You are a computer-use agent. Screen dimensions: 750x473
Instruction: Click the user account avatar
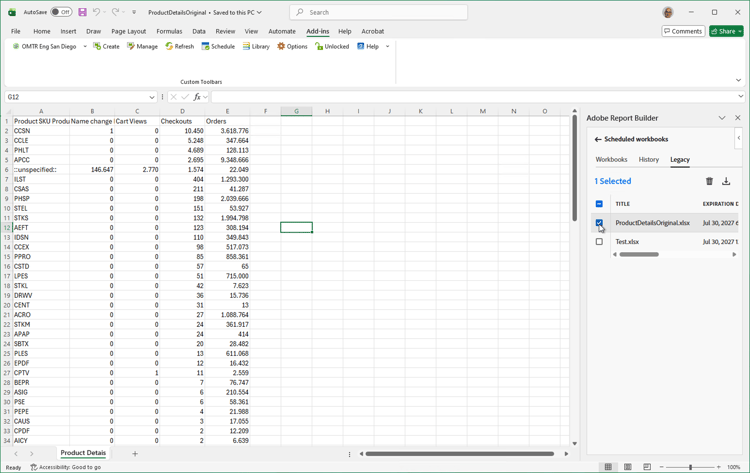[668, 12]
